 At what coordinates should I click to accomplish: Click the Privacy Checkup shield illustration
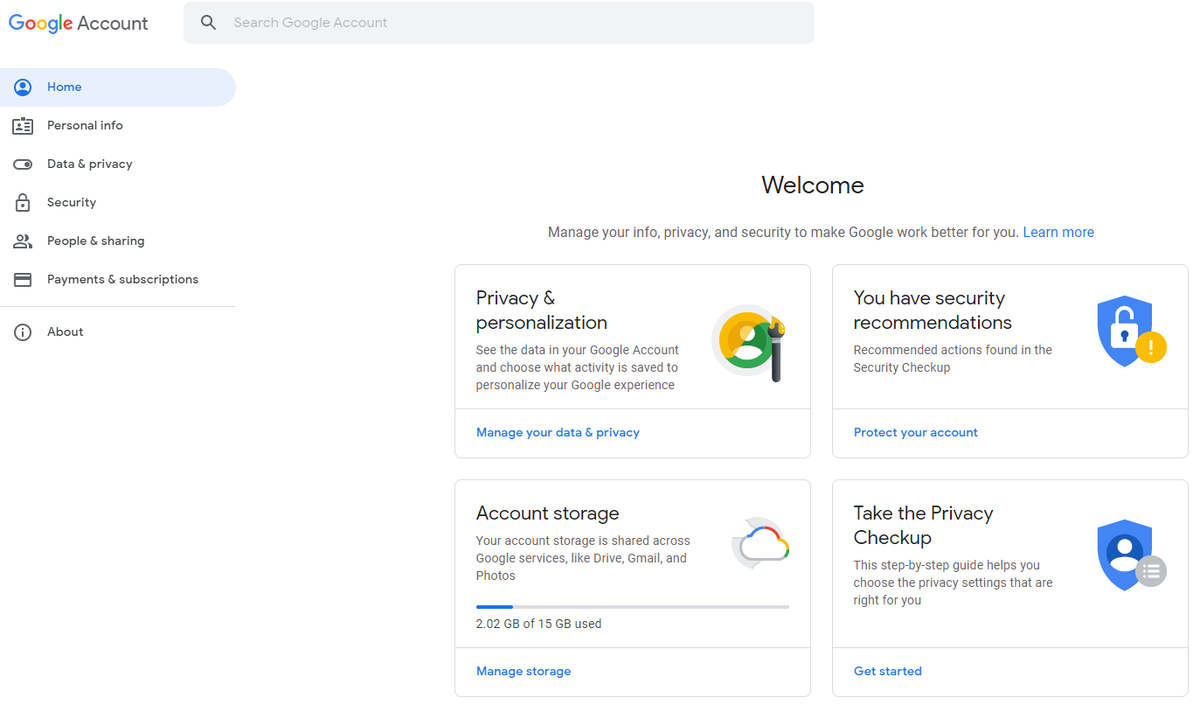[x=1130, y=554]
